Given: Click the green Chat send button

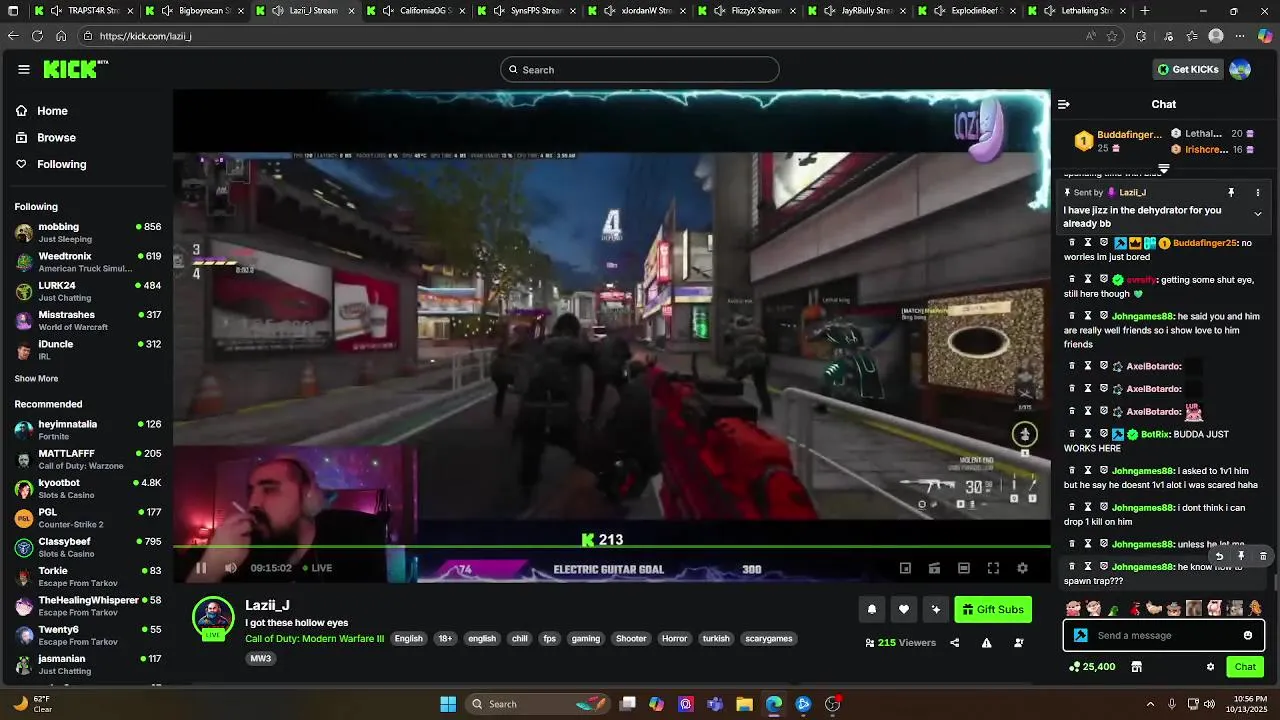Looking at the screenshot, I should click(x=1245, y=666).
